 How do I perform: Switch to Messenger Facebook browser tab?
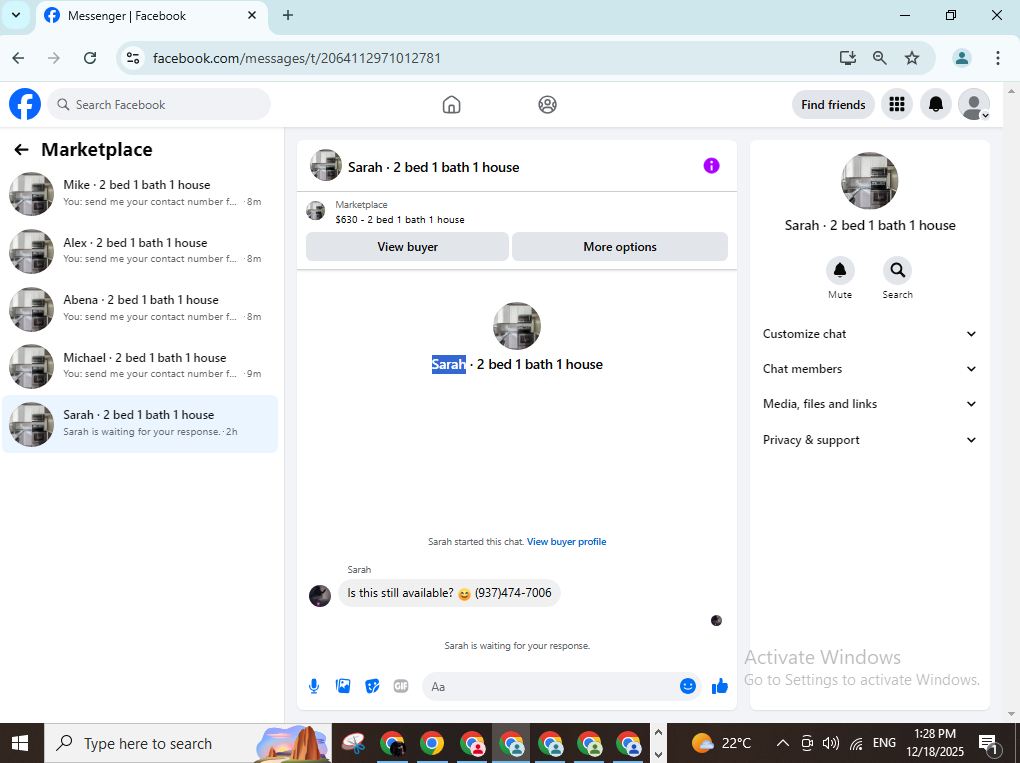[x=151, y=16]
